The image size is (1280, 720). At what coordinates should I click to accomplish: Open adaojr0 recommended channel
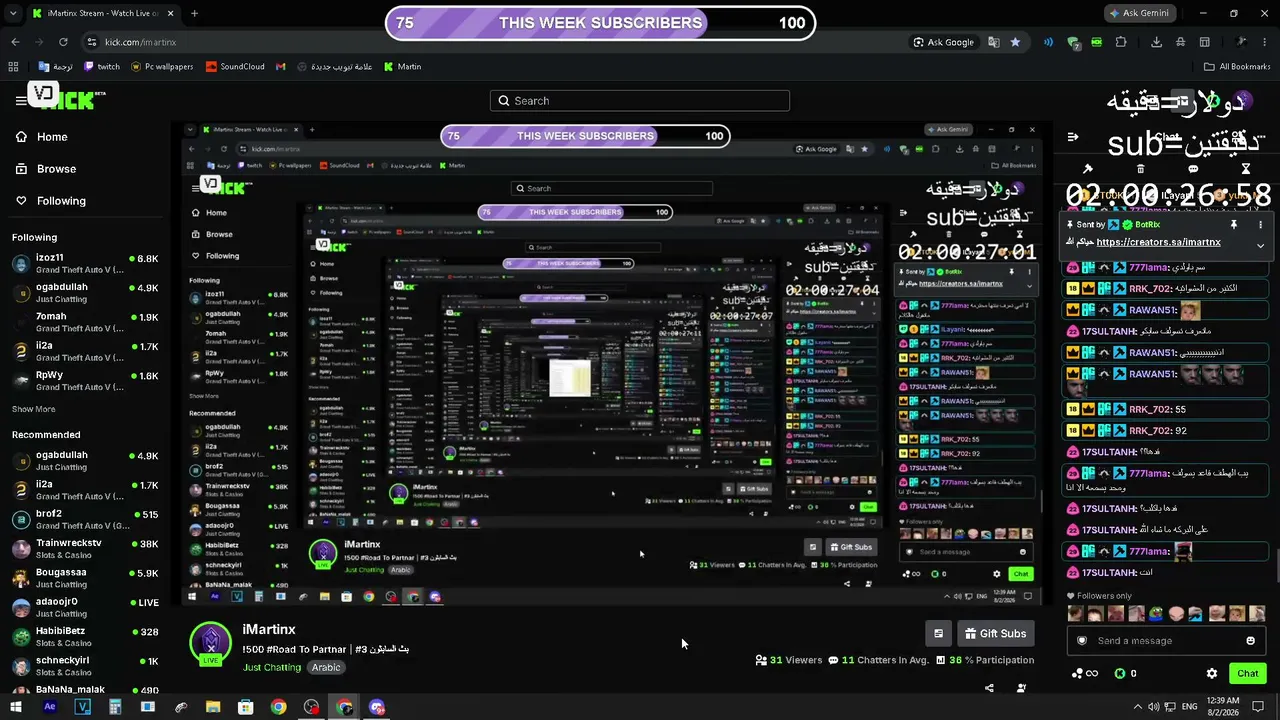[x=85, y=607]
